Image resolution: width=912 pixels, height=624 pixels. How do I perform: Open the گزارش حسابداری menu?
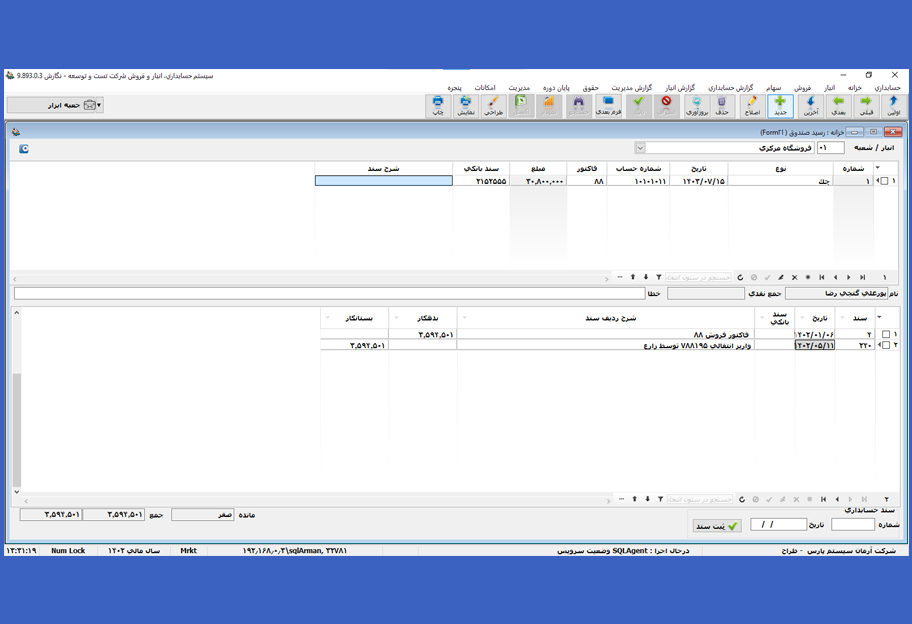pos(731,87)
